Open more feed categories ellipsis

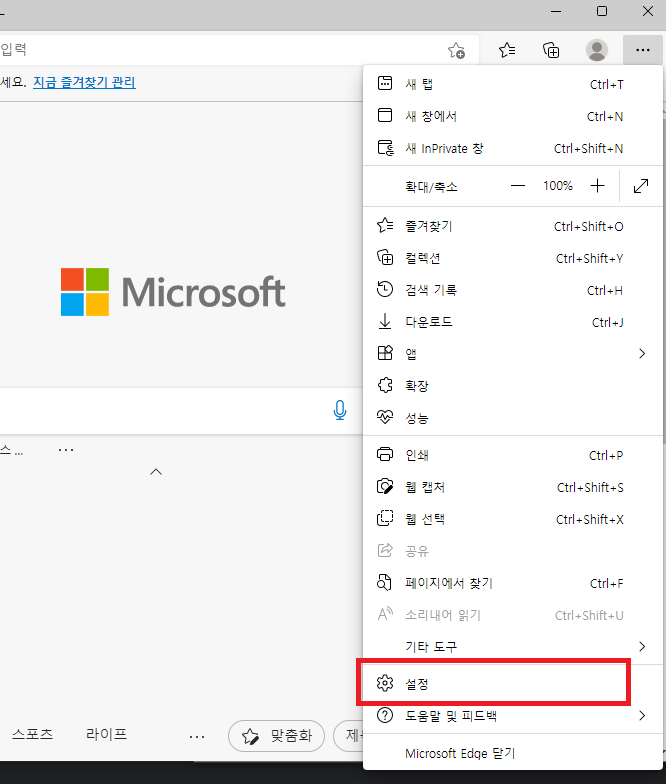click(197, 736)
